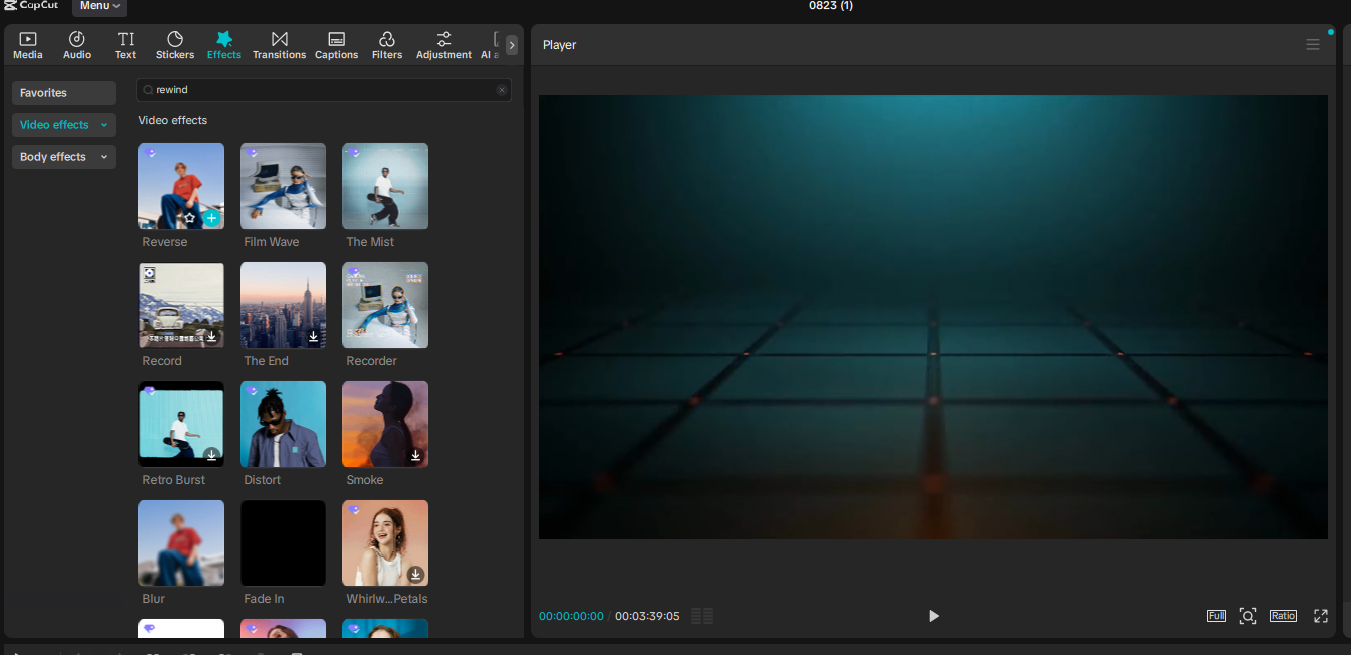This screenshot has width=1351, height=655.
Task: Select the Film Wave effect thumbnail
Action: pyautogui.click(x=283, y=186)
